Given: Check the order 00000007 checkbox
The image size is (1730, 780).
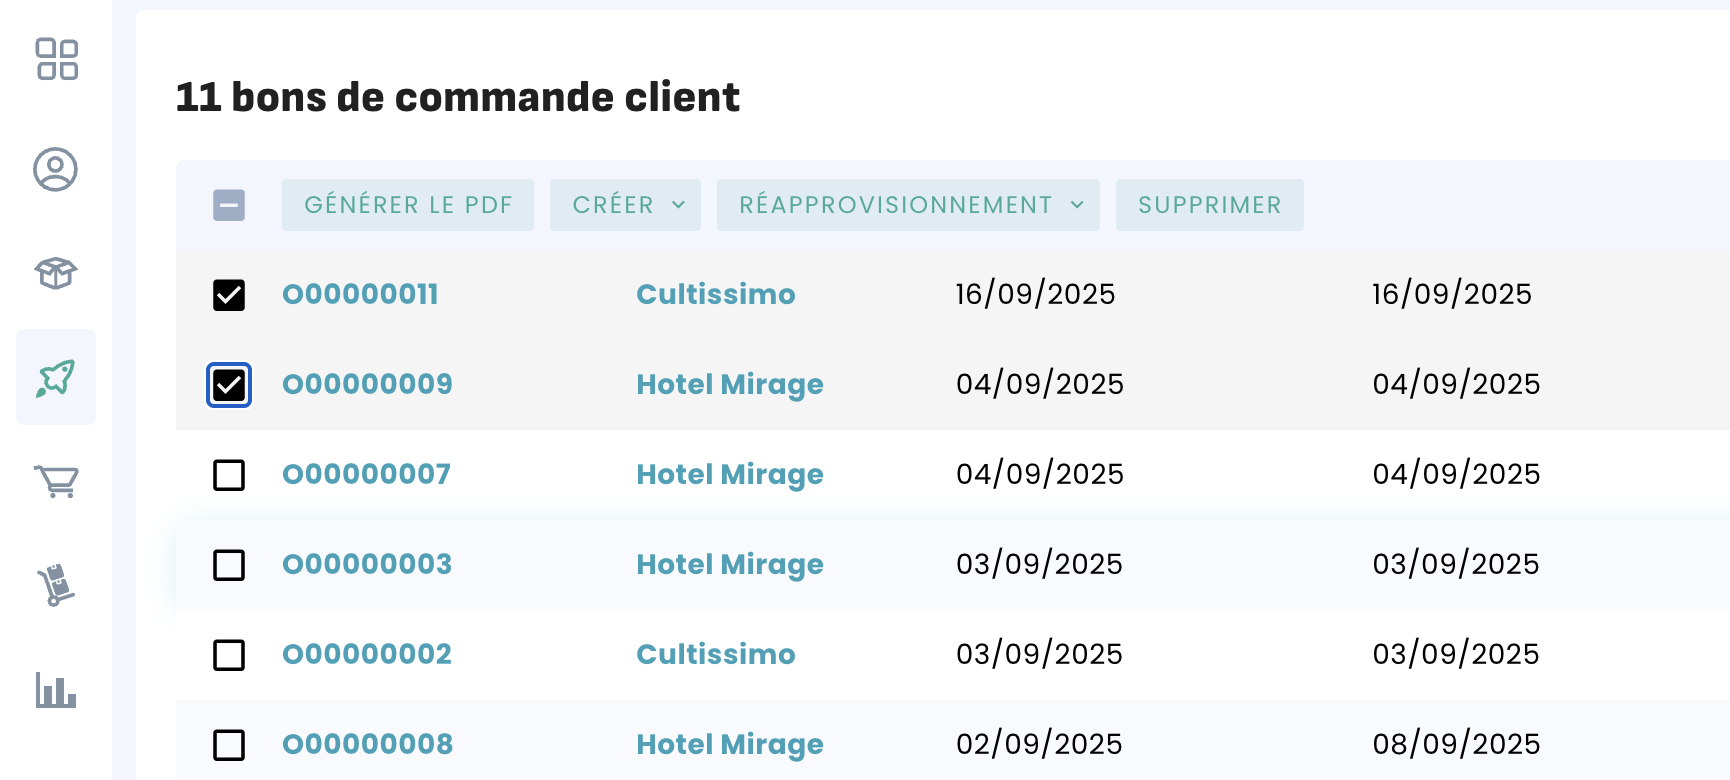Looking at the screenshot, I should [229, 475].
